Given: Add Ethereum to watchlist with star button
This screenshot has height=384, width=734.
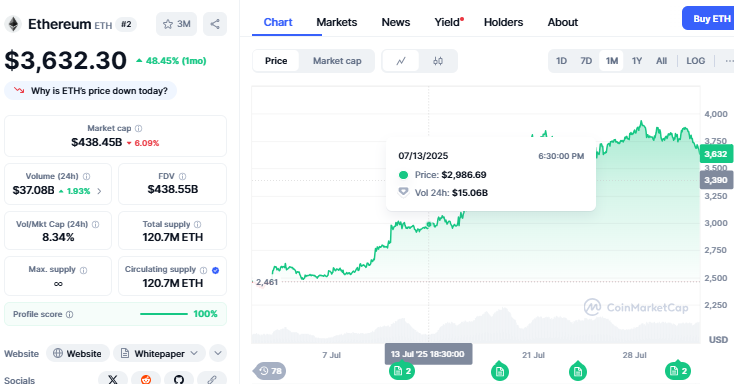Looking at the screenshot, I should pos(176,24).
